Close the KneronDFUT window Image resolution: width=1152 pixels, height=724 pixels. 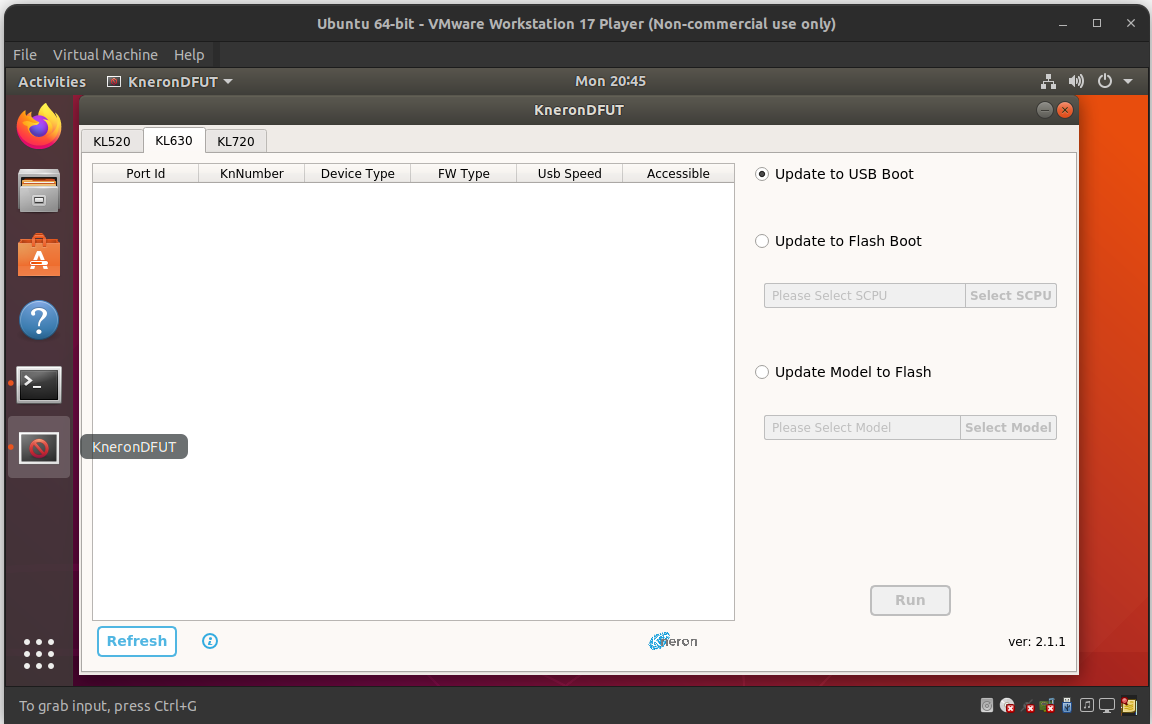(x=1065, y=110)
